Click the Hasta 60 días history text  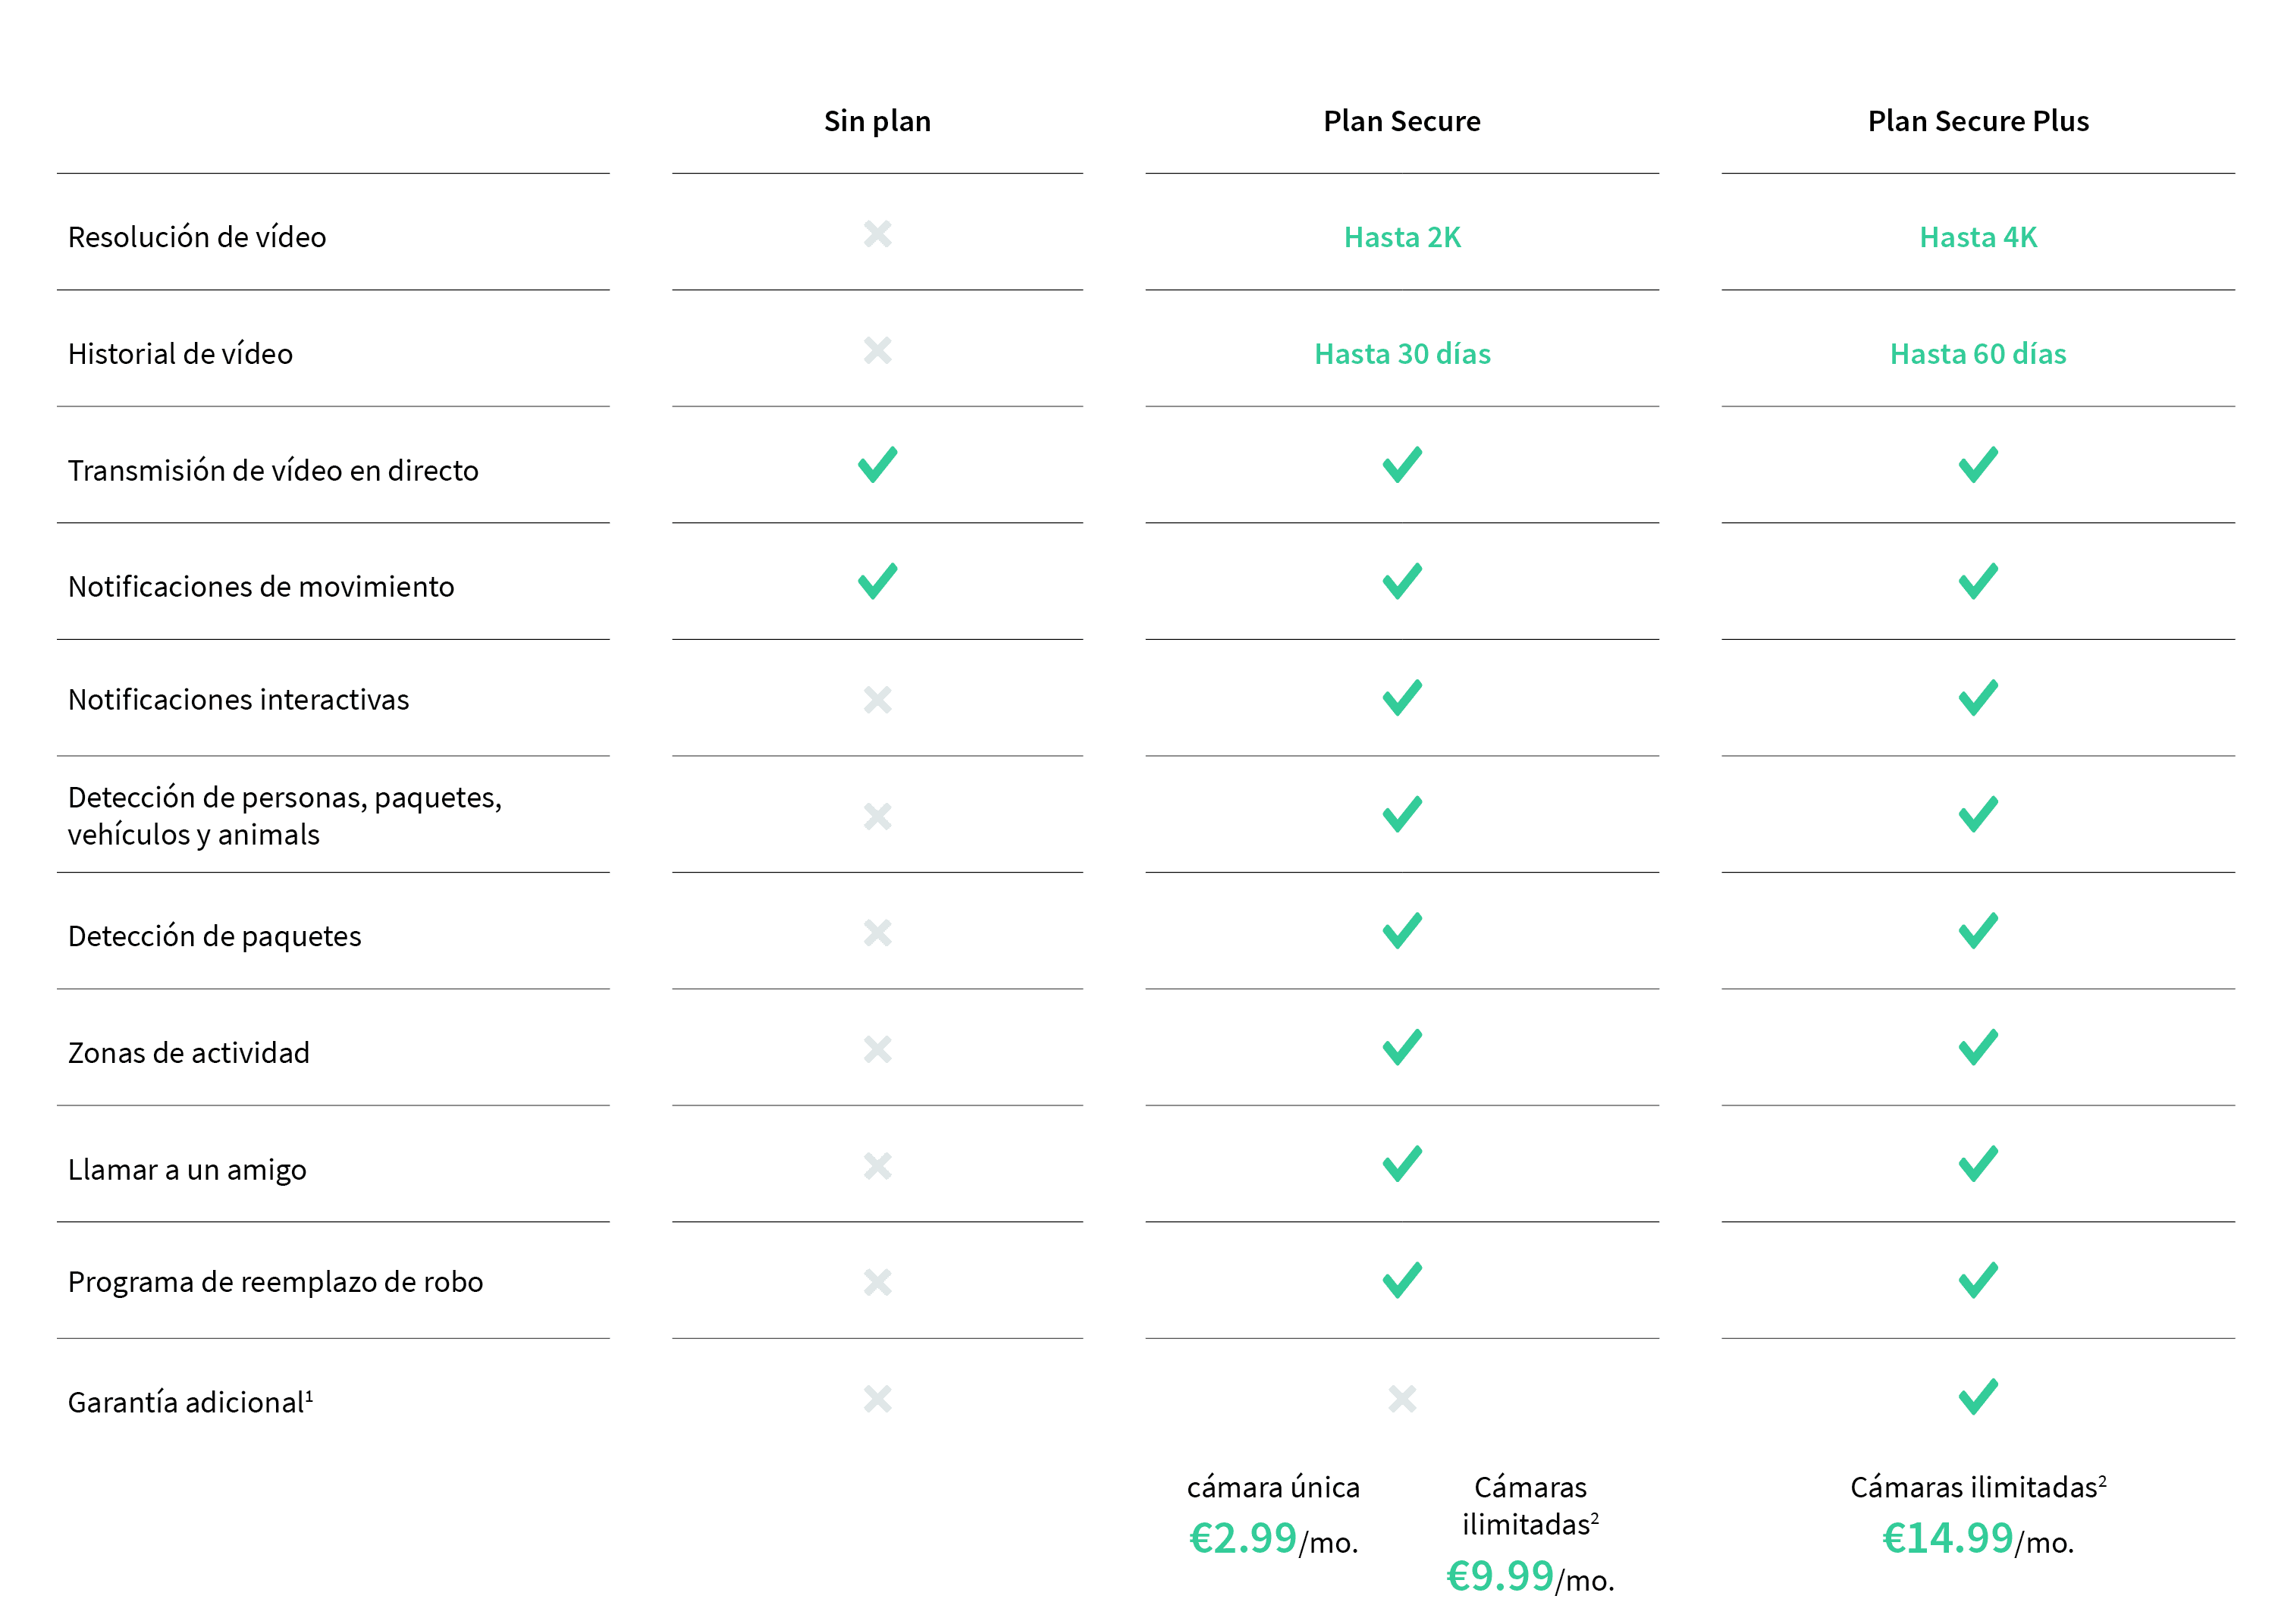(x=1977, y=354)
